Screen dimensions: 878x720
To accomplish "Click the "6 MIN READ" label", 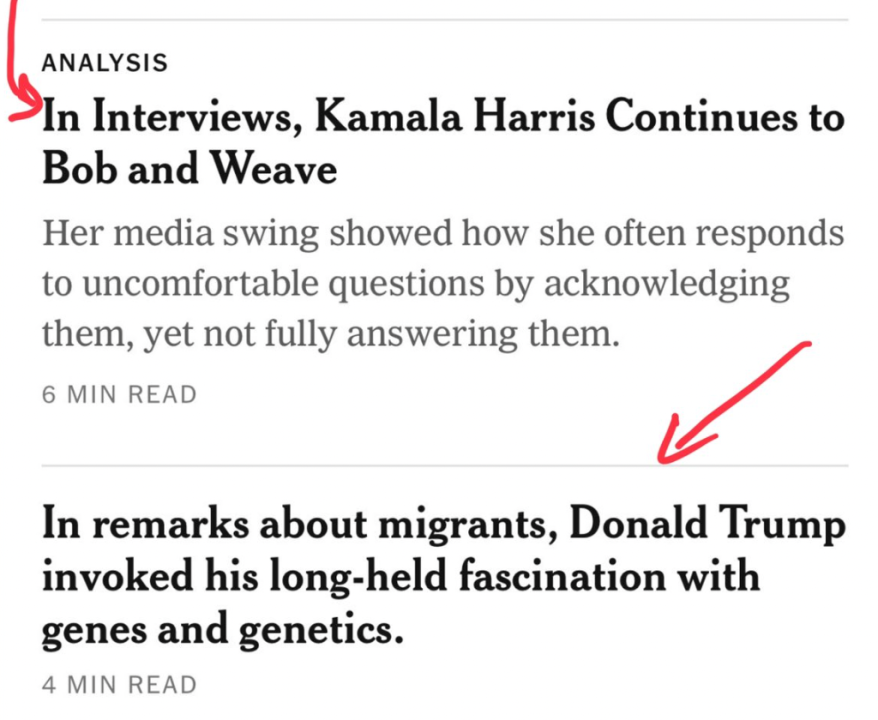I will (x=119, y=394).
